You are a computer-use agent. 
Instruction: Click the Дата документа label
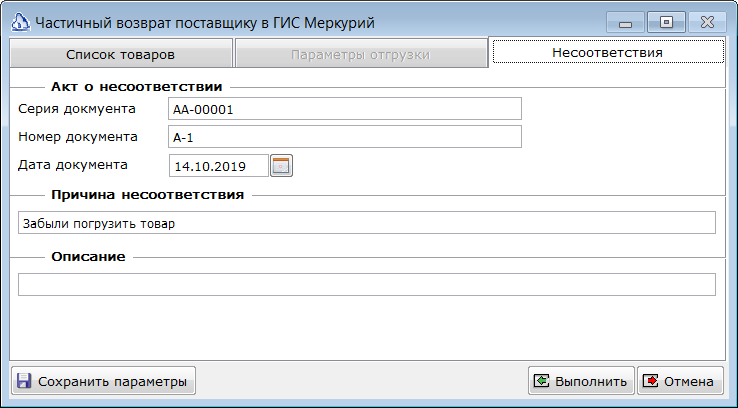tap(72, 165)
